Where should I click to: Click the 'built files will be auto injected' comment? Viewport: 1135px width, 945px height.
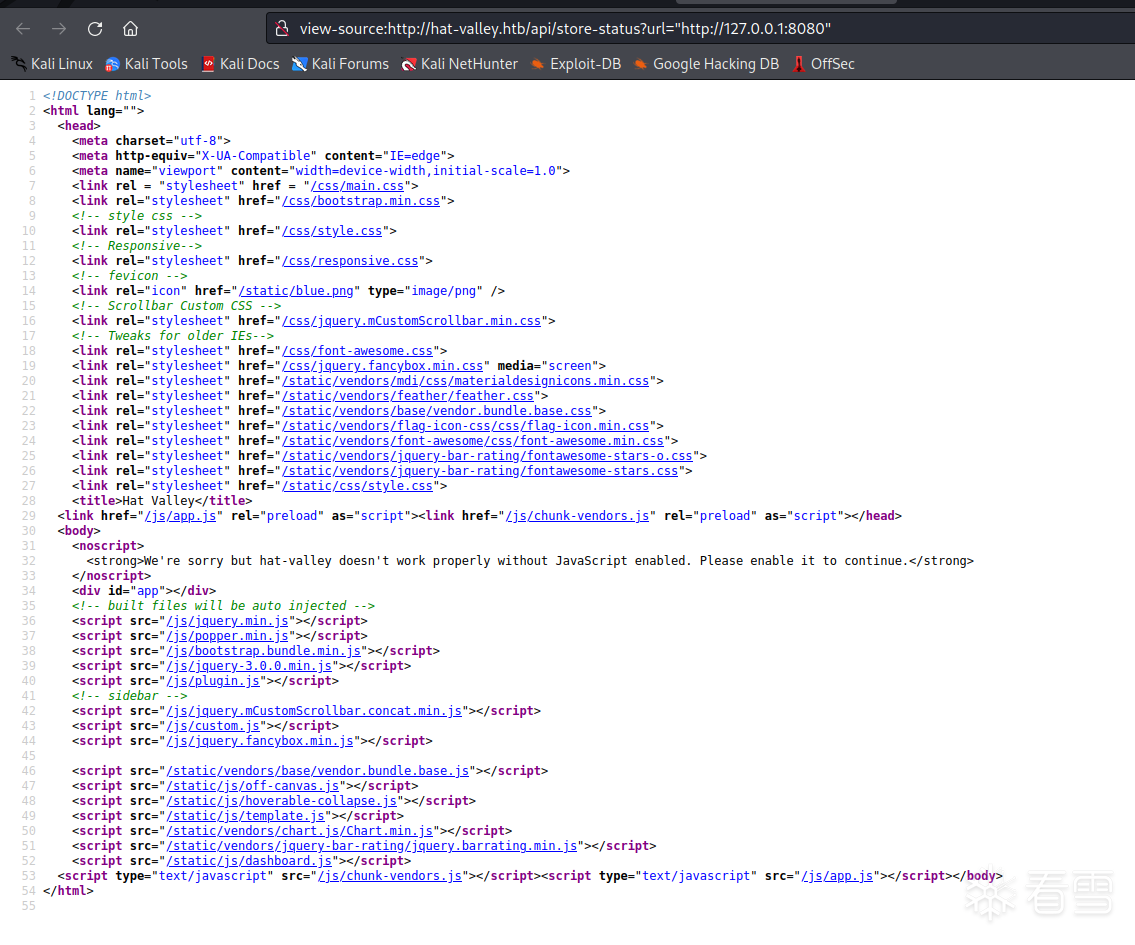(223, 606)
